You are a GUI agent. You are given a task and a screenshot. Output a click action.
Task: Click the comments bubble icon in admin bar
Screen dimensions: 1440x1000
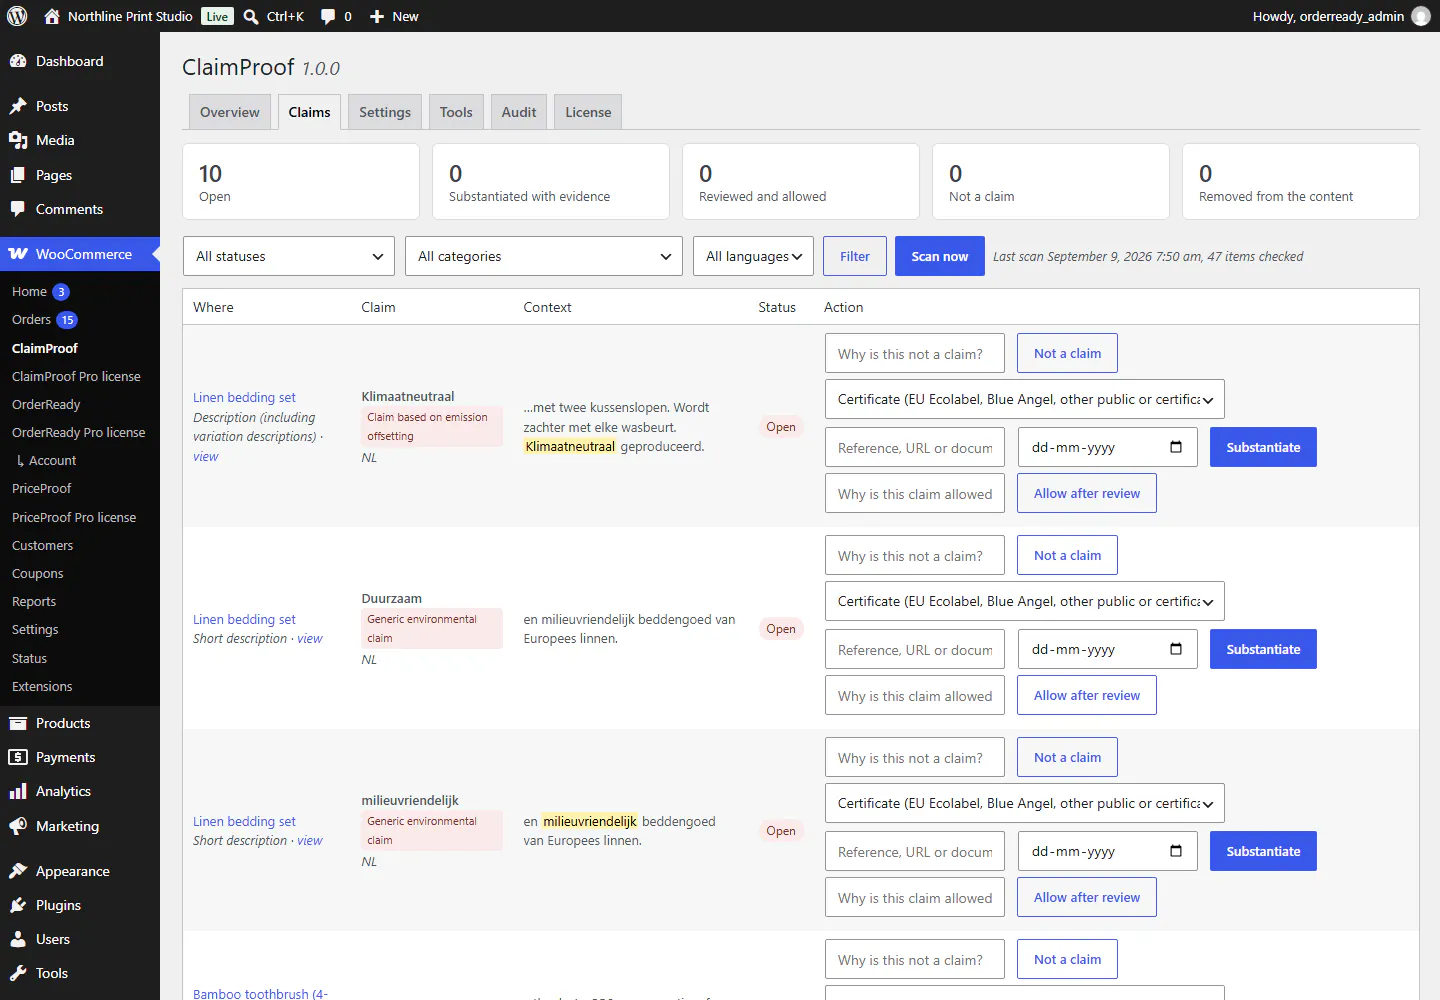(x=328, y=16)
